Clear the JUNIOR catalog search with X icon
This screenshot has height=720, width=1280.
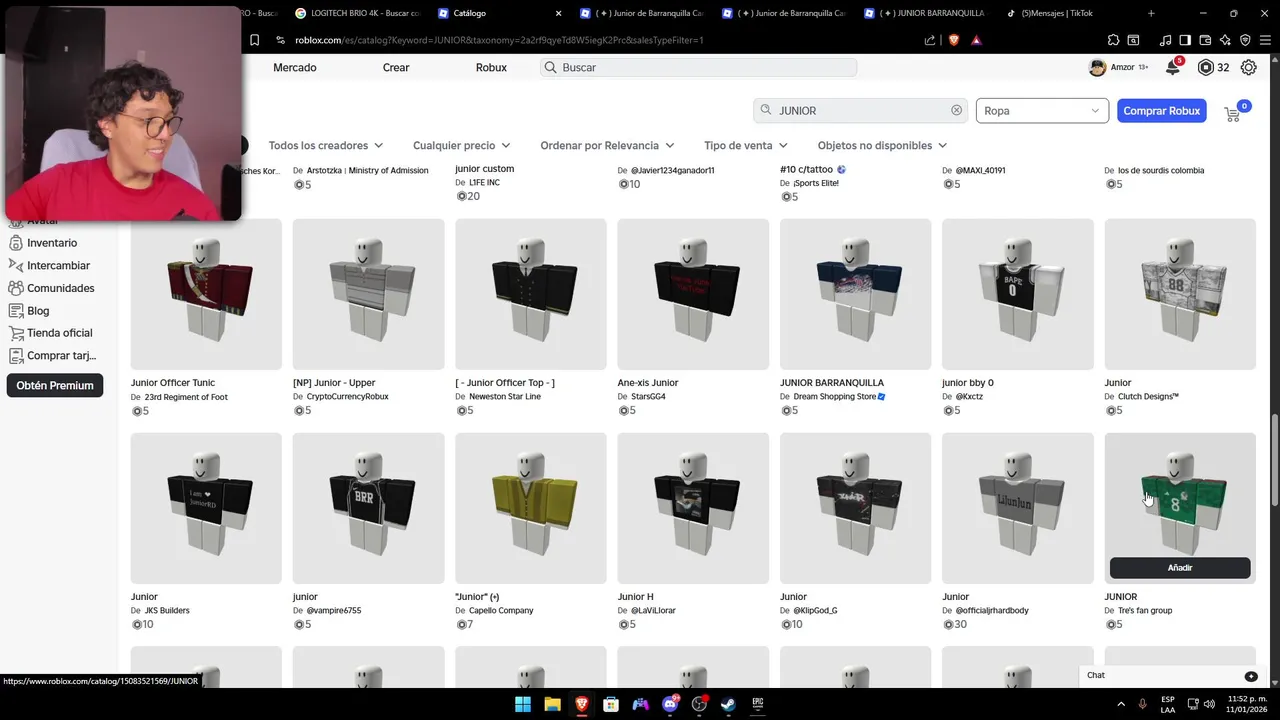click(x=956, y=110)
